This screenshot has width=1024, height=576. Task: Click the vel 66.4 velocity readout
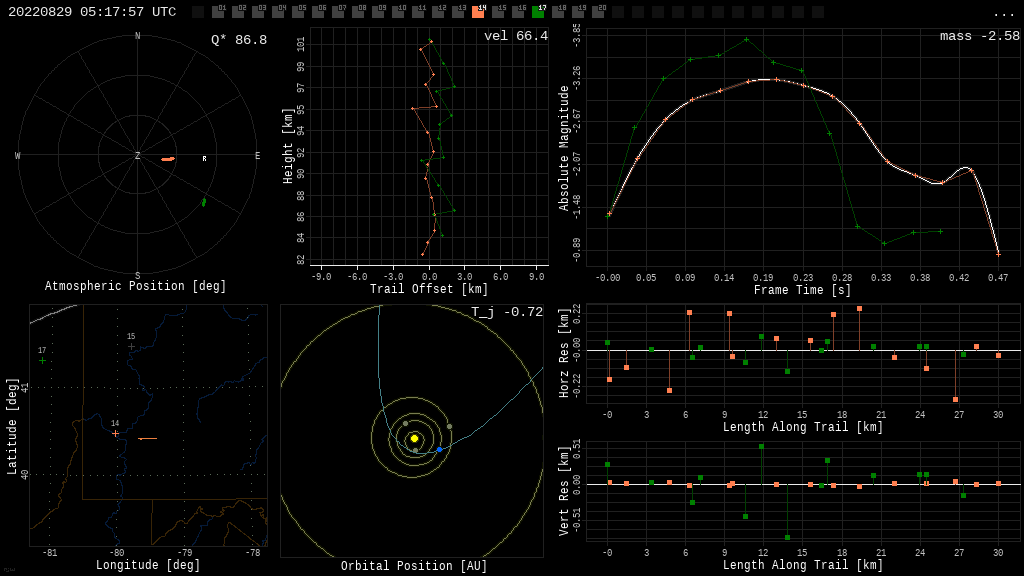pos(515,36)
